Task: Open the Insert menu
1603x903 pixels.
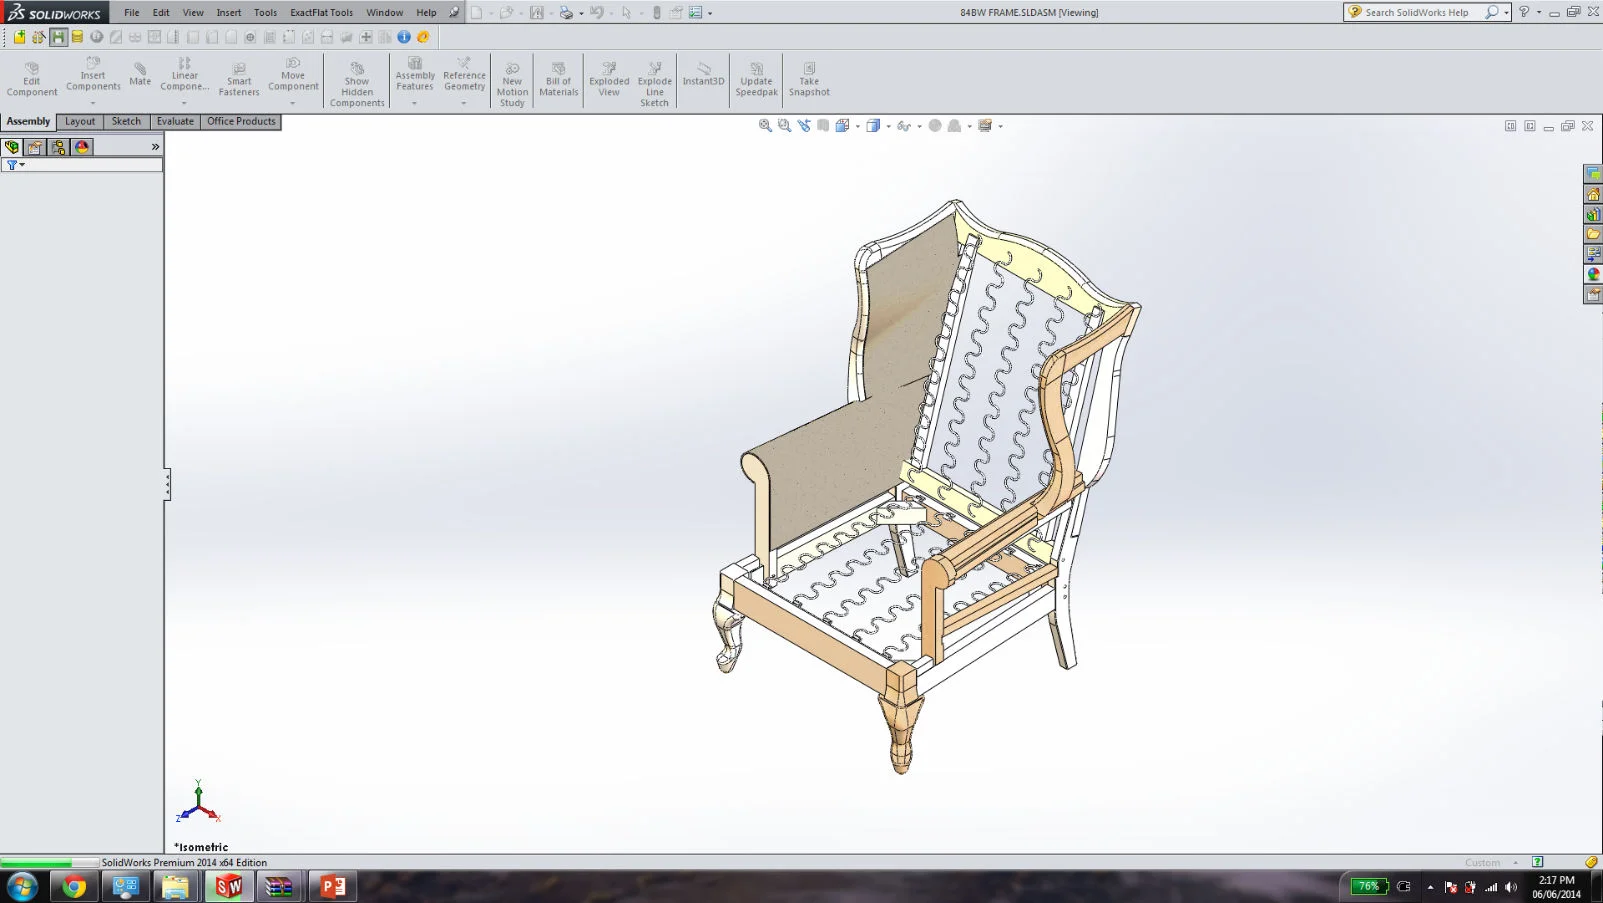Action: coord(228,12)
